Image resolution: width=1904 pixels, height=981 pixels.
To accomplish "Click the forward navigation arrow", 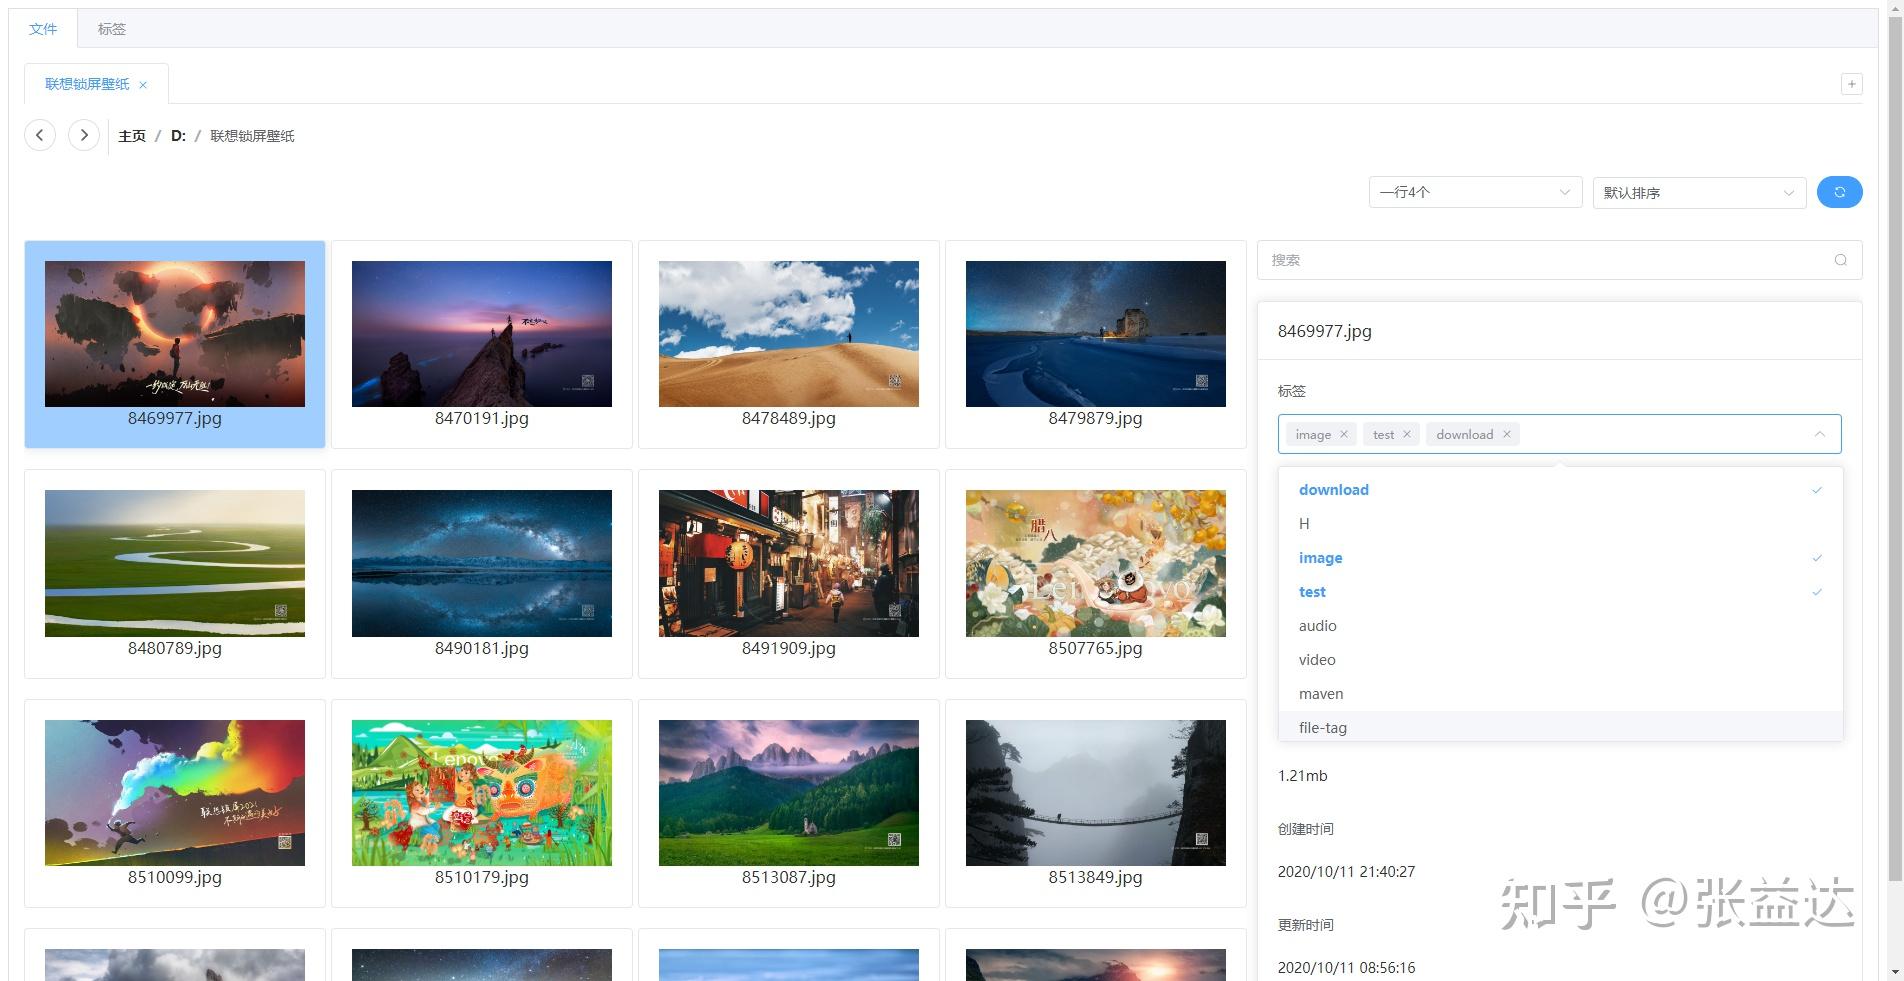I will tap(84, 135).
